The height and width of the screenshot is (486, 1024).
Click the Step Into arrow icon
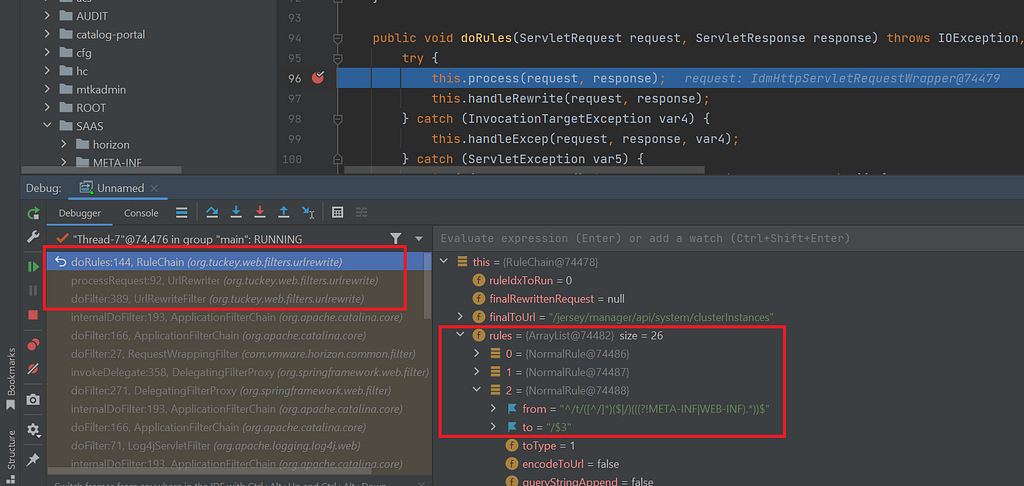tap(236, 212)
